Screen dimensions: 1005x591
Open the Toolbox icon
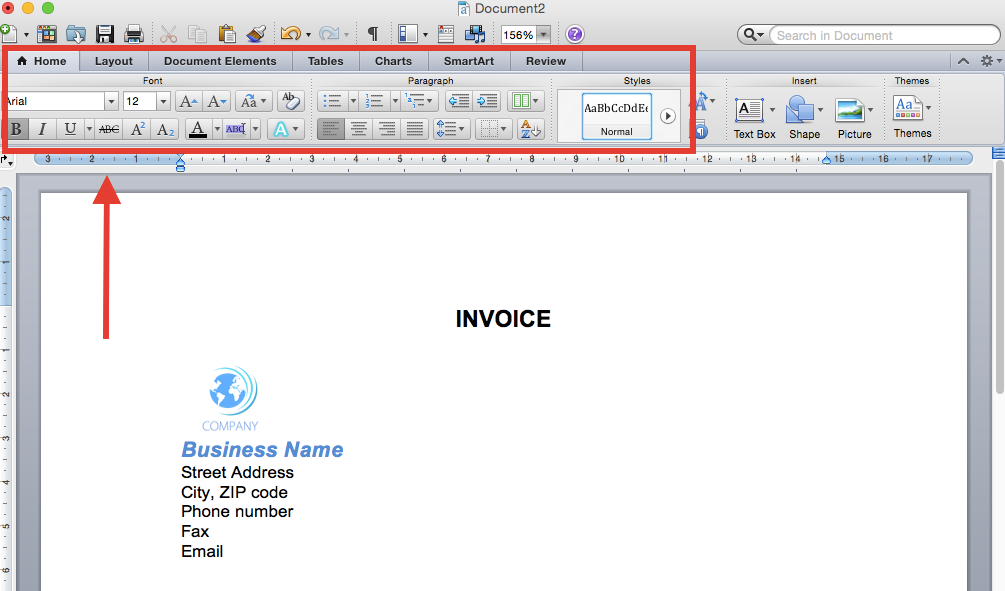point(445,34)
